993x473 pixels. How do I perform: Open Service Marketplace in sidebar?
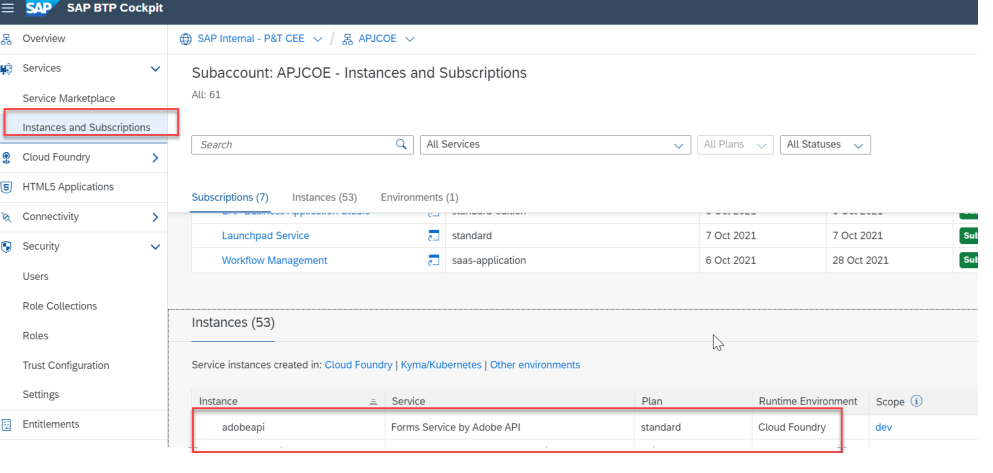[x=69, y=99]
